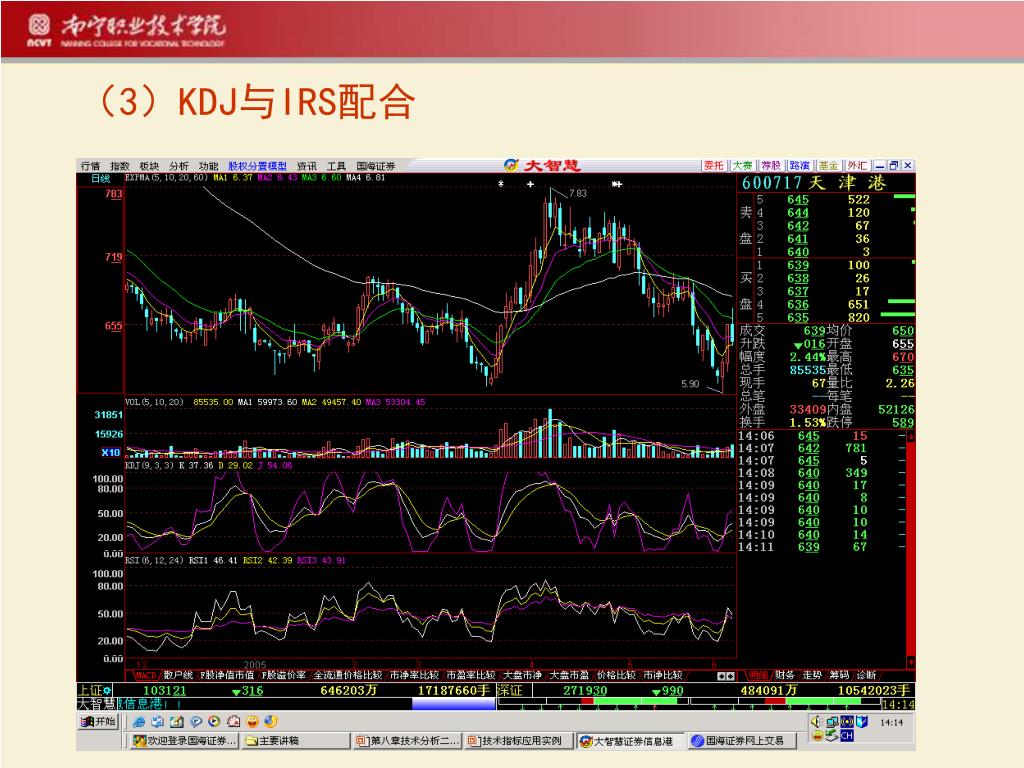The image size is (1024, 768).
Task: Open 大智慧证券信息港 taskbar button
Action: [x=630, y=741]
